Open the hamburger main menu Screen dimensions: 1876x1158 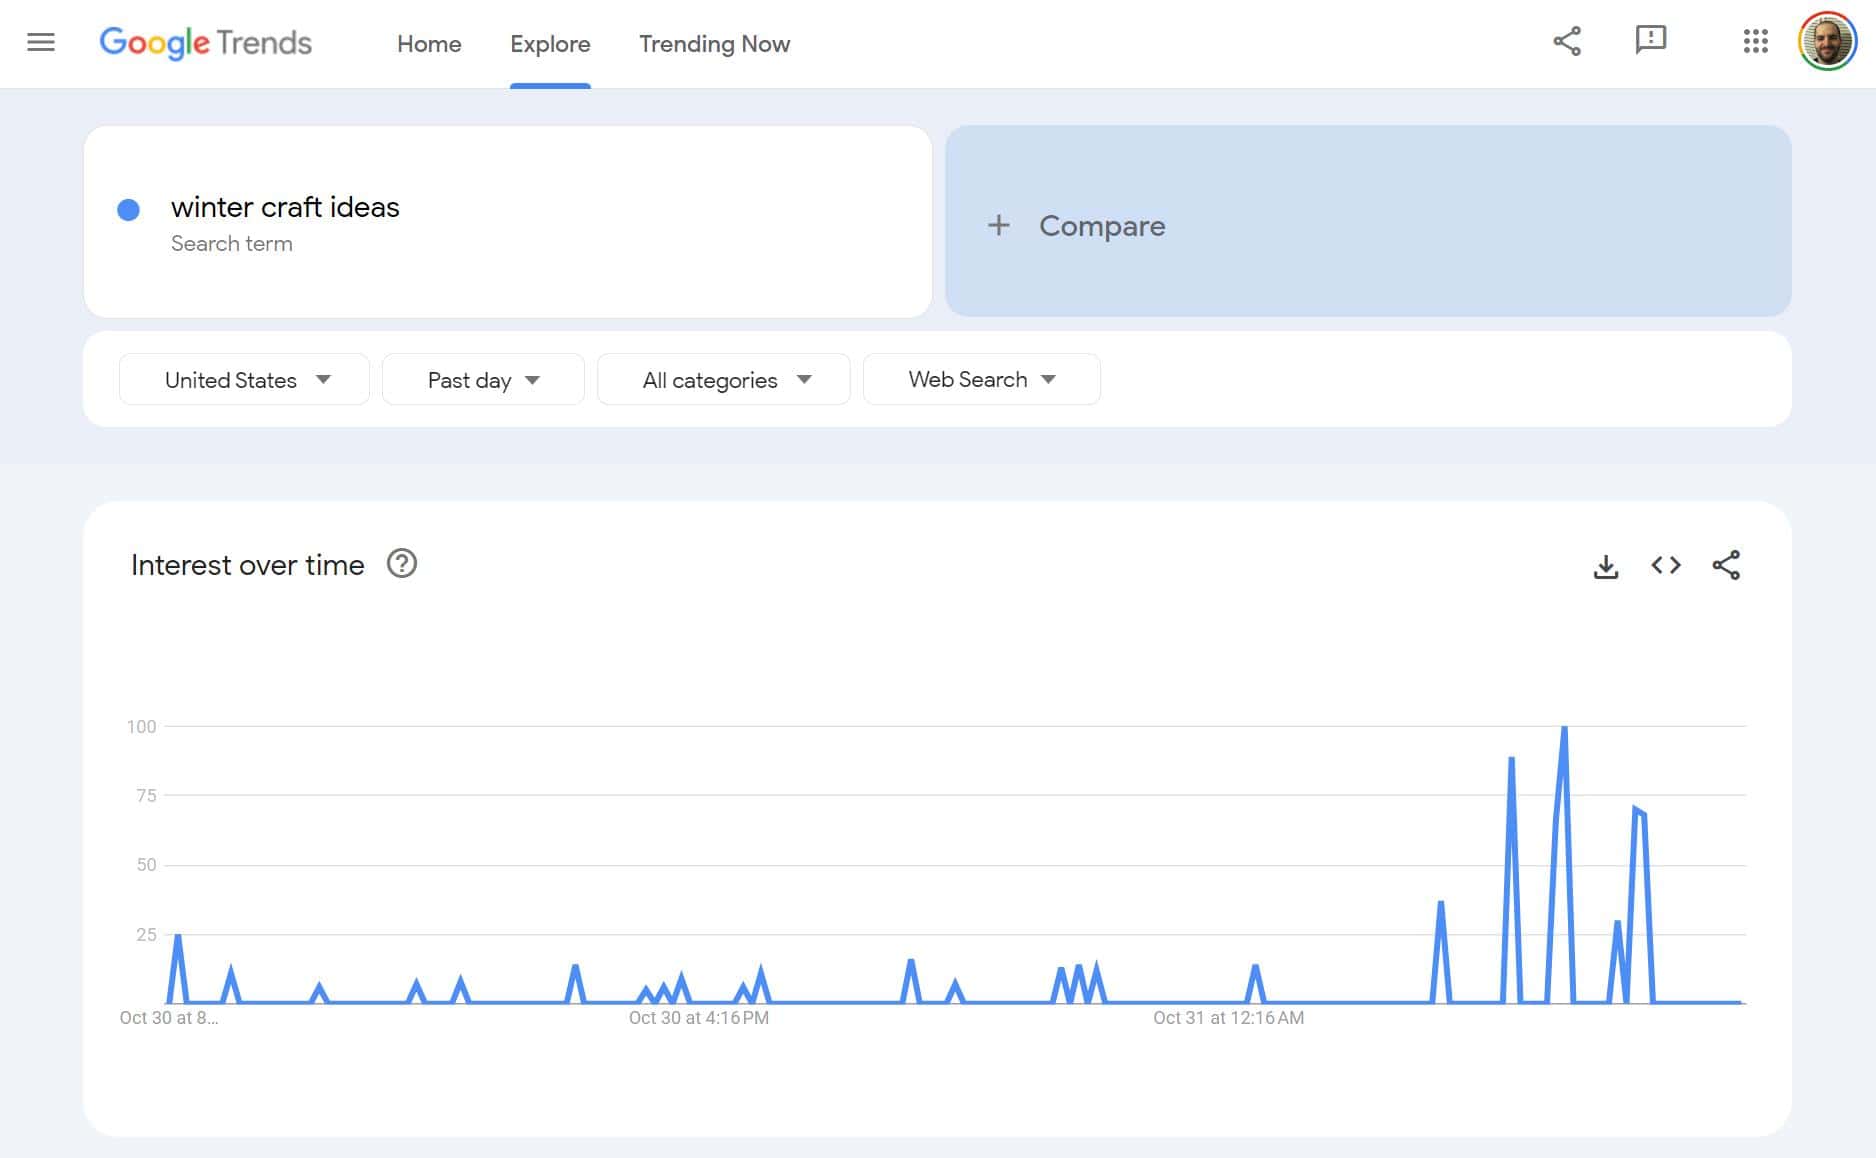click(41, 42)
